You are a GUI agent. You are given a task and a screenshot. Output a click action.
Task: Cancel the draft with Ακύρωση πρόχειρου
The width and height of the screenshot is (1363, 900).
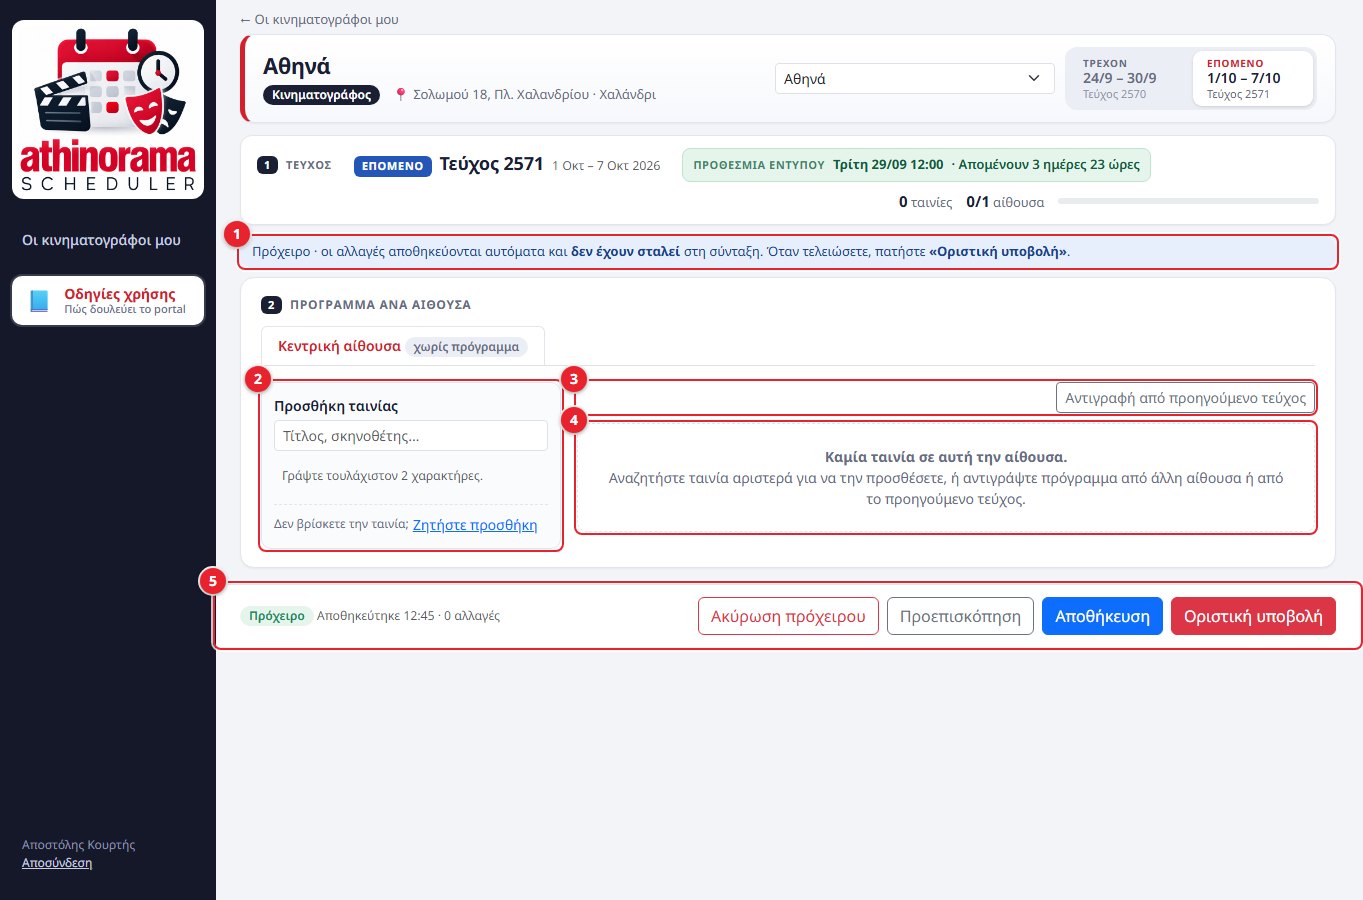coord(788,616)
